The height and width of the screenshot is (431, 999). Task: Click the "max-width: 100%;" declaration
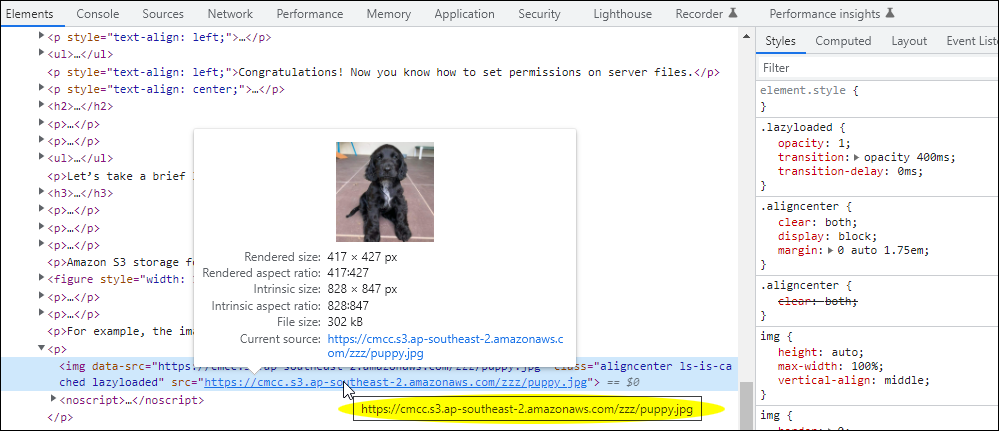pos(829,367)
